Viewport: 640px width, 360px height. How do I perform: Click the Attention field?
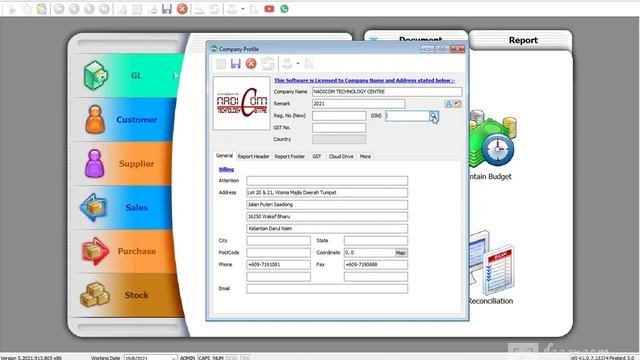point(327,180)
